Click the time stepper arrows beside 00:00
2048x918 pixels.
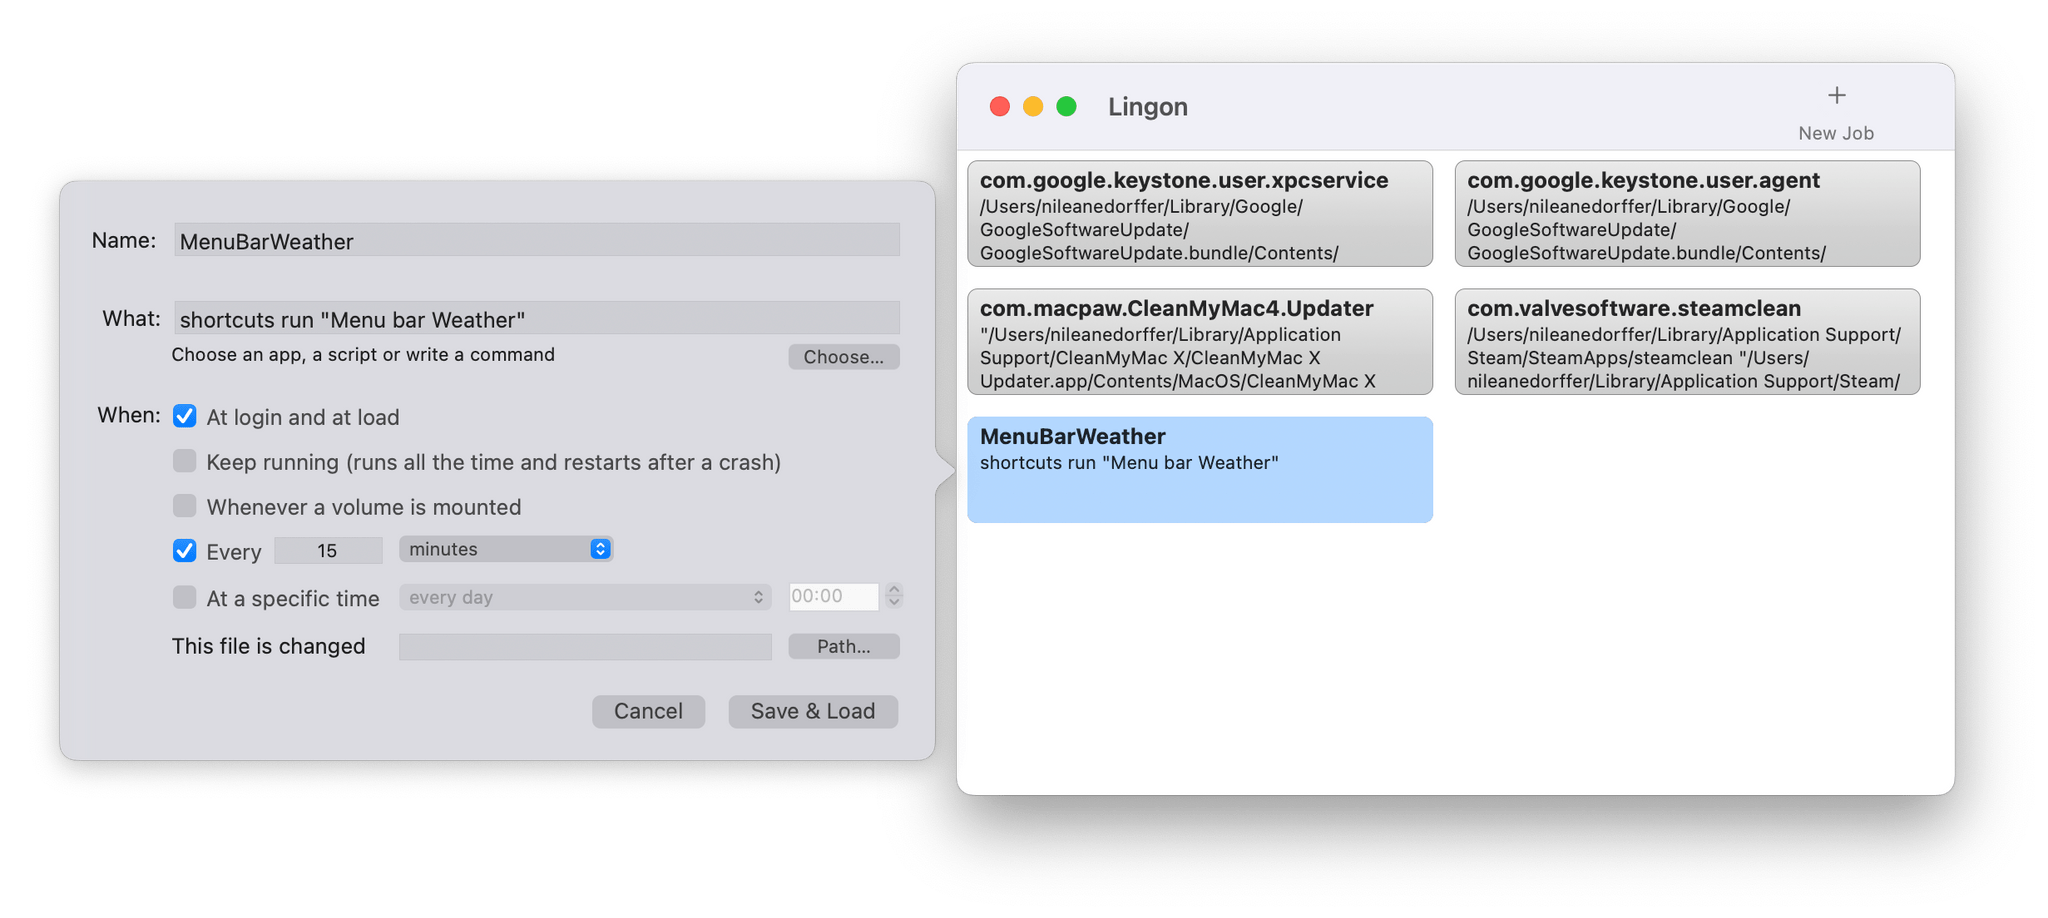coord(894,596)
